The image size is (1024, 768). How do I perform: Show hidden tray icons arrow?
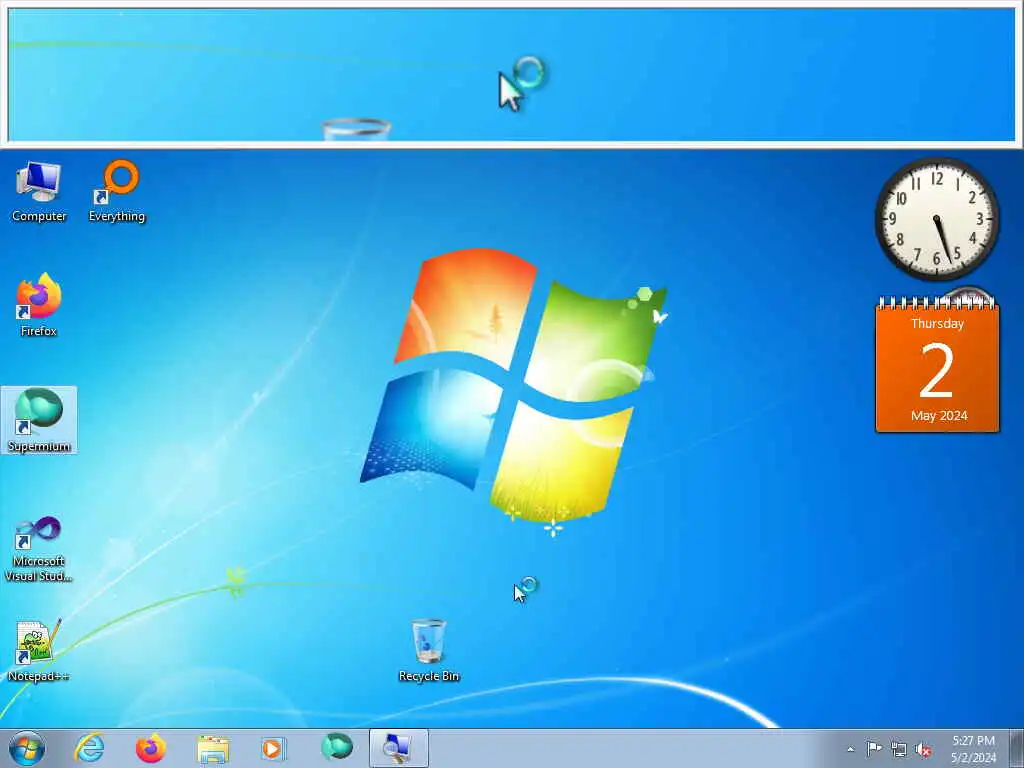[850, 749]
